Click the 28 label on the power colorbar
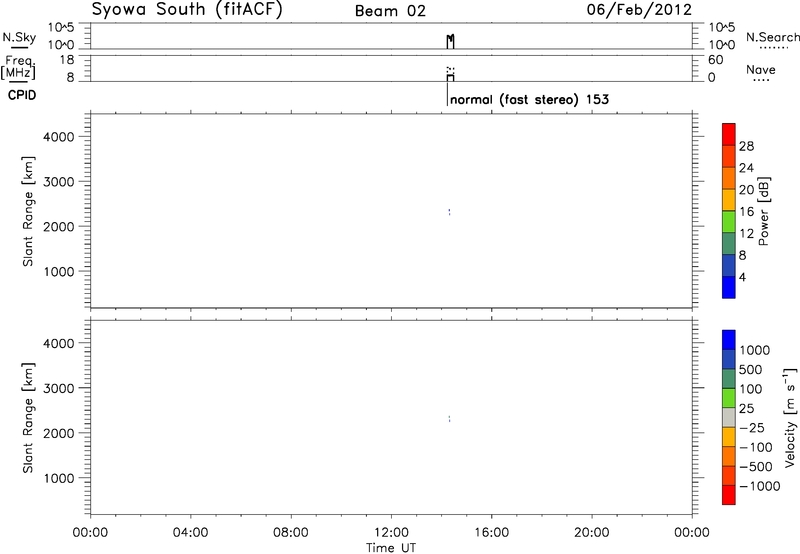The width and height of the screenshot is (800, 554). pyautogui.click(x=746, y=146)
